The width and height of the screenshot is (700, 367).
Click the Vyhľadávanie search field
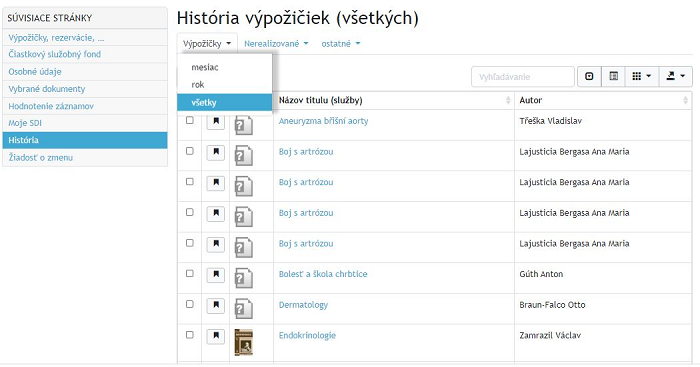523,77
